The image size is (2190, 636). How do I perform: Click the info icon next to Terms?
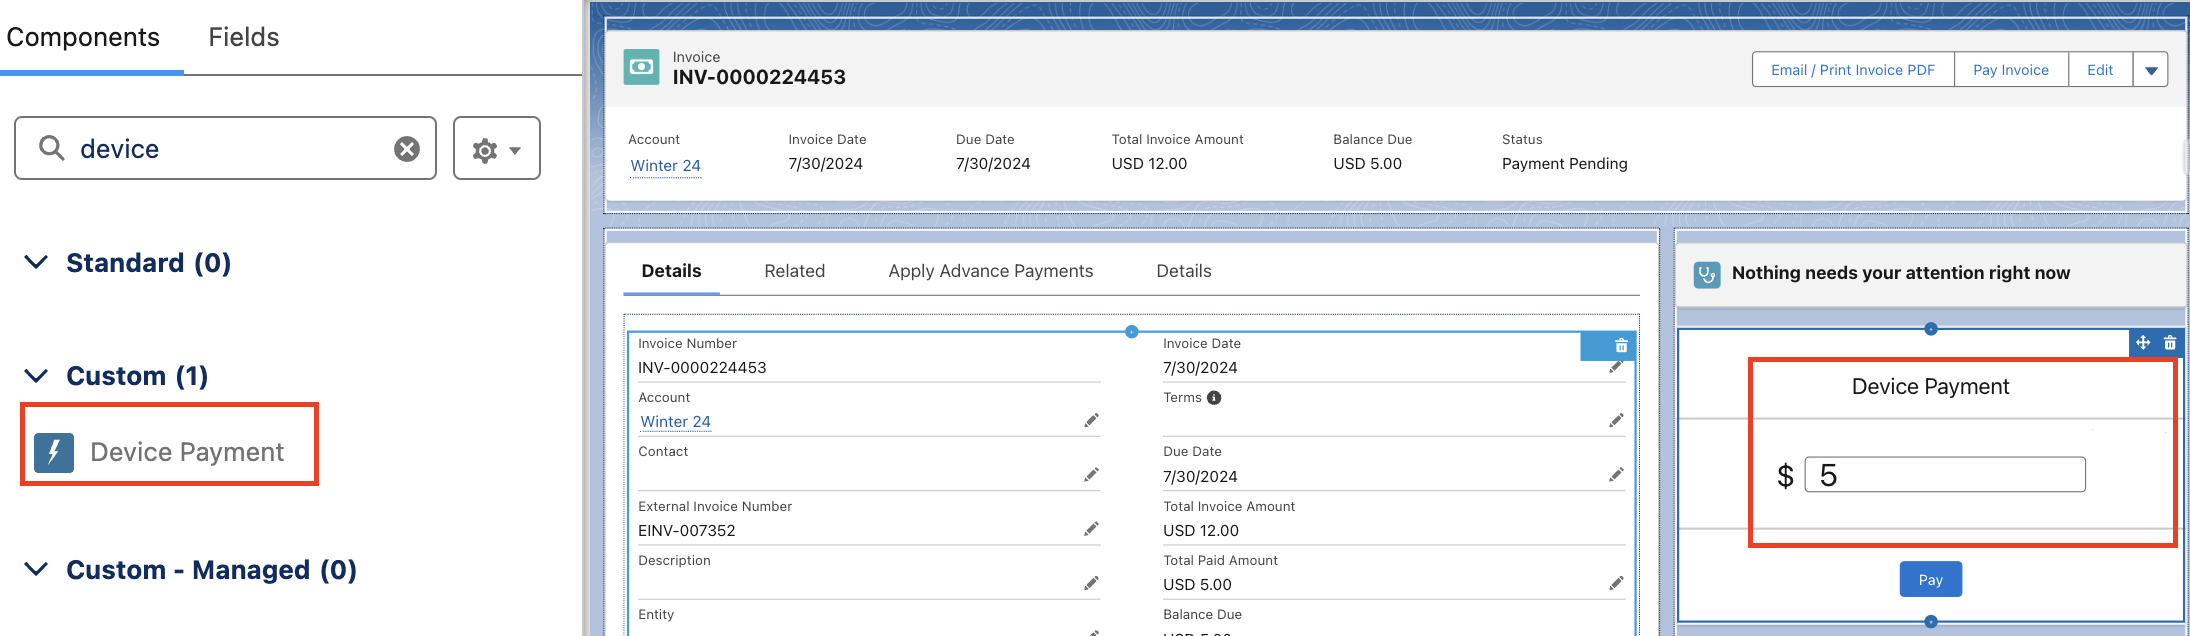point(1214,398)
